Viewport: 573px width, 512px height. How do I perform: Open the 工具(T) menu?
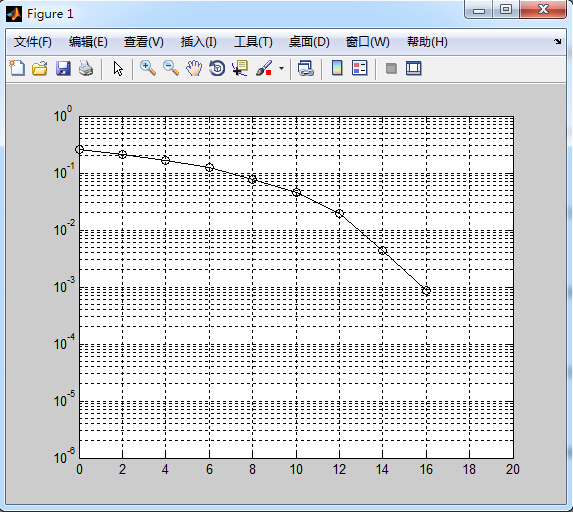253,42
